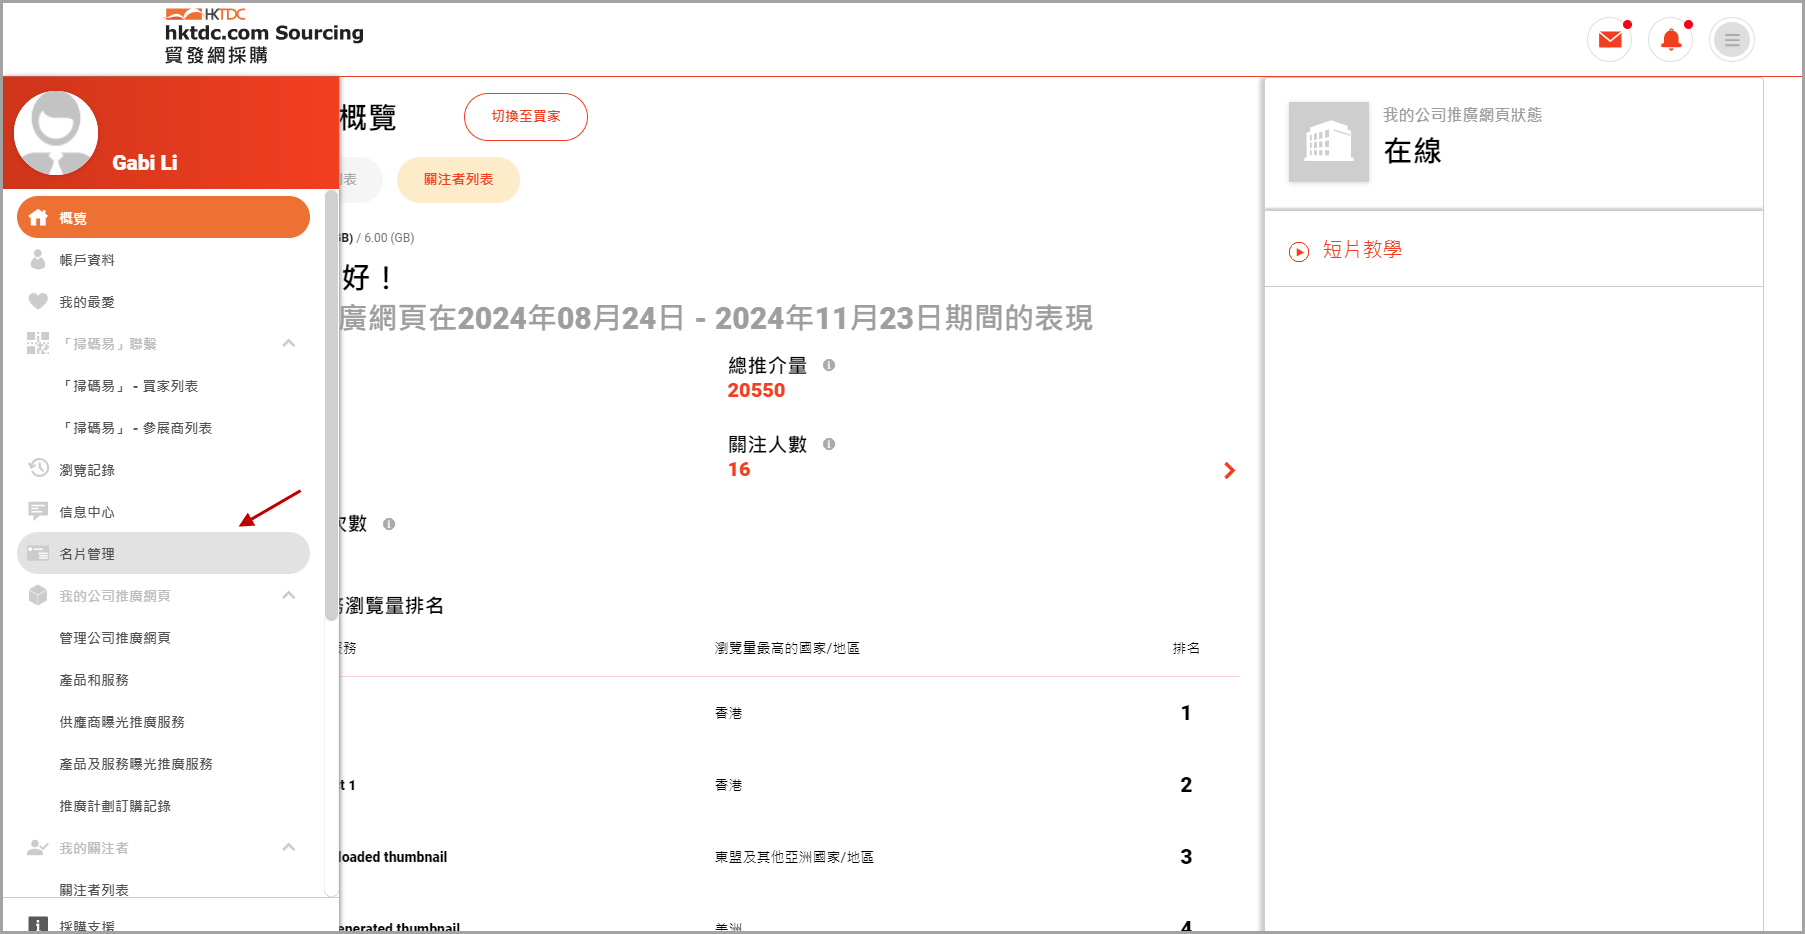
Task: Click the 切換至買家 button
Action: coord(526,117)
